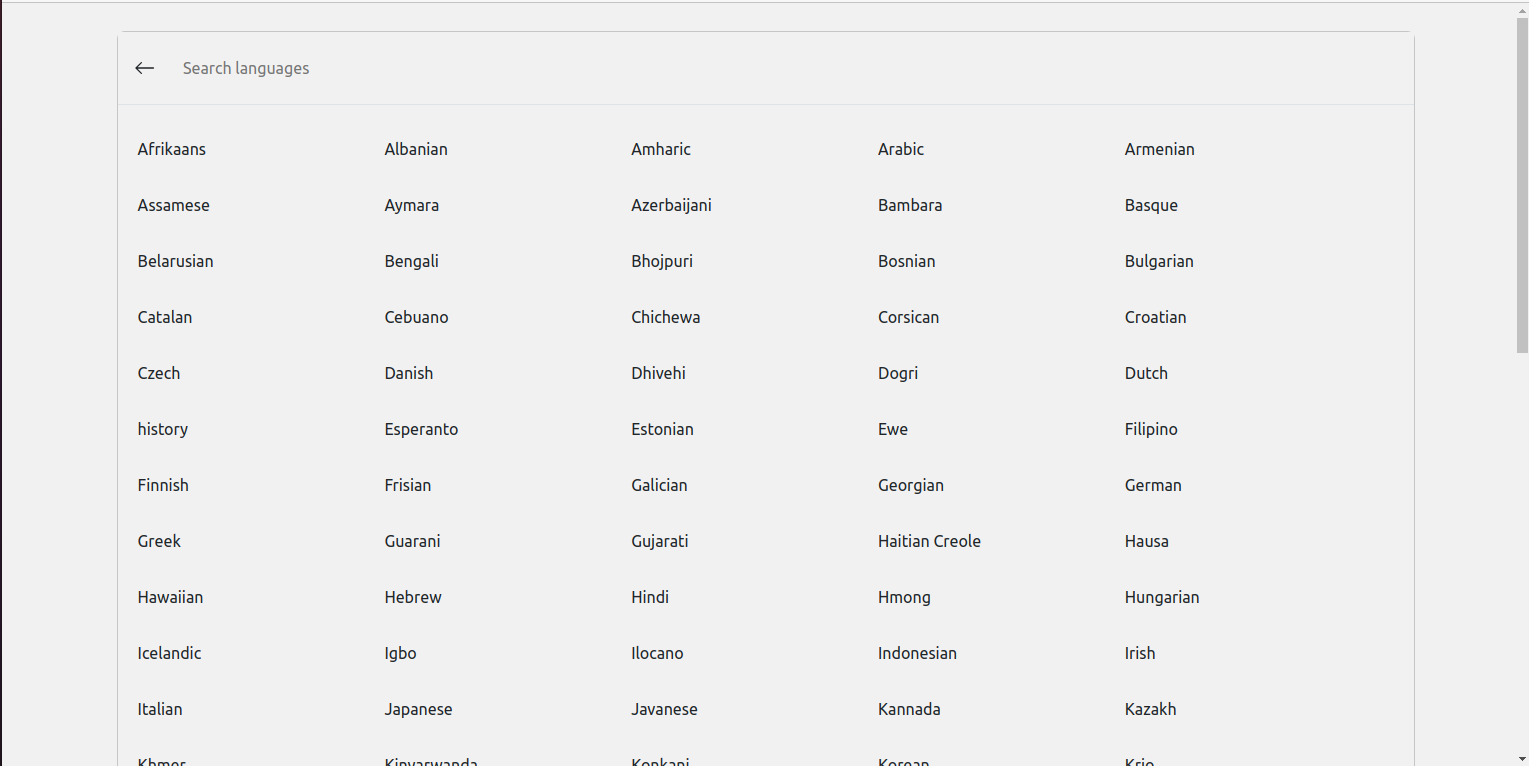Choose Kazakh language option
This screenshot has height=766, width=1529.
click(1150, 709)
